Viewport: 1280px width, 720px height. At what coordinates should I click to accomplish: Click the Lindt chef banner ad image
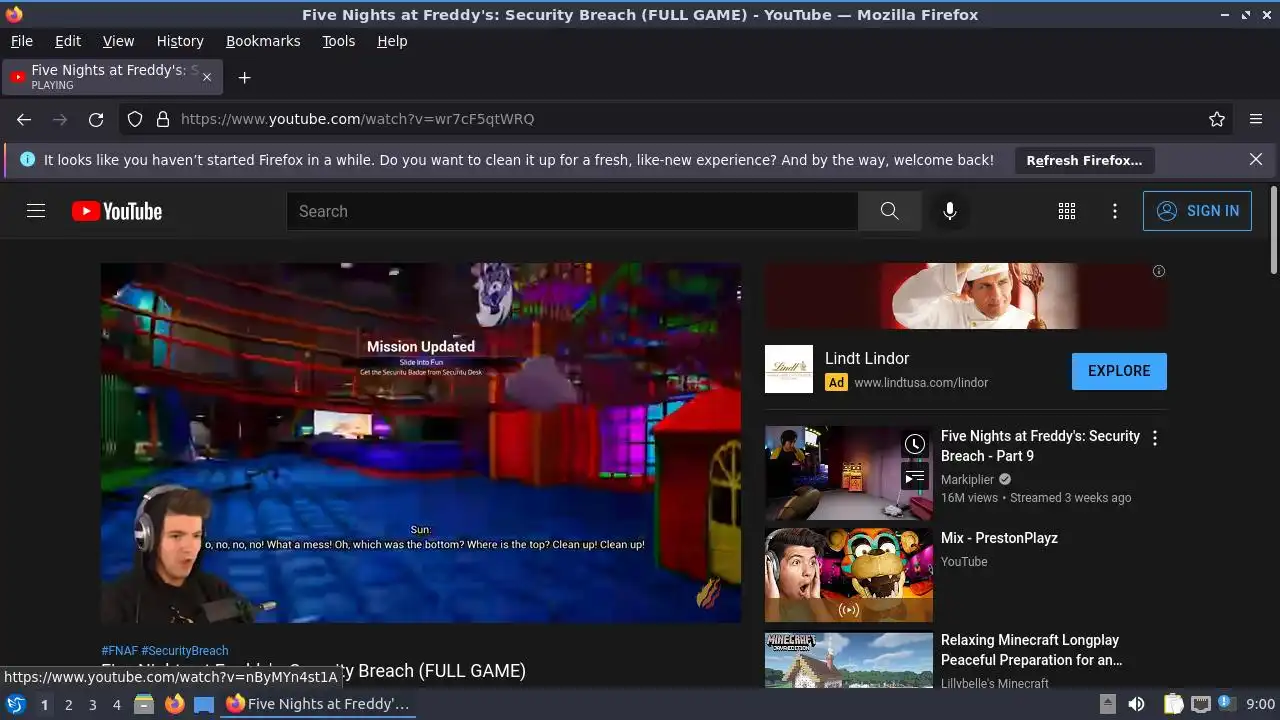[966, 296]
